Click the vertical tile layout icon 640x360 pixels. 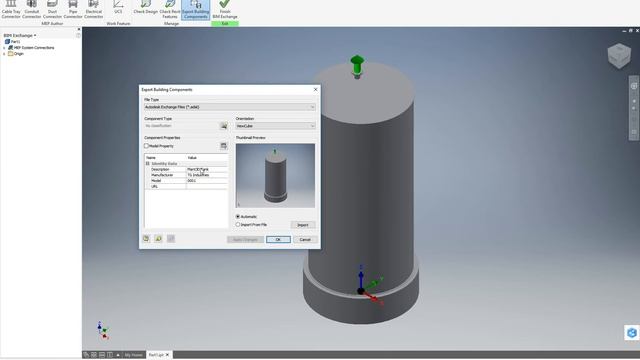point(110,355)
